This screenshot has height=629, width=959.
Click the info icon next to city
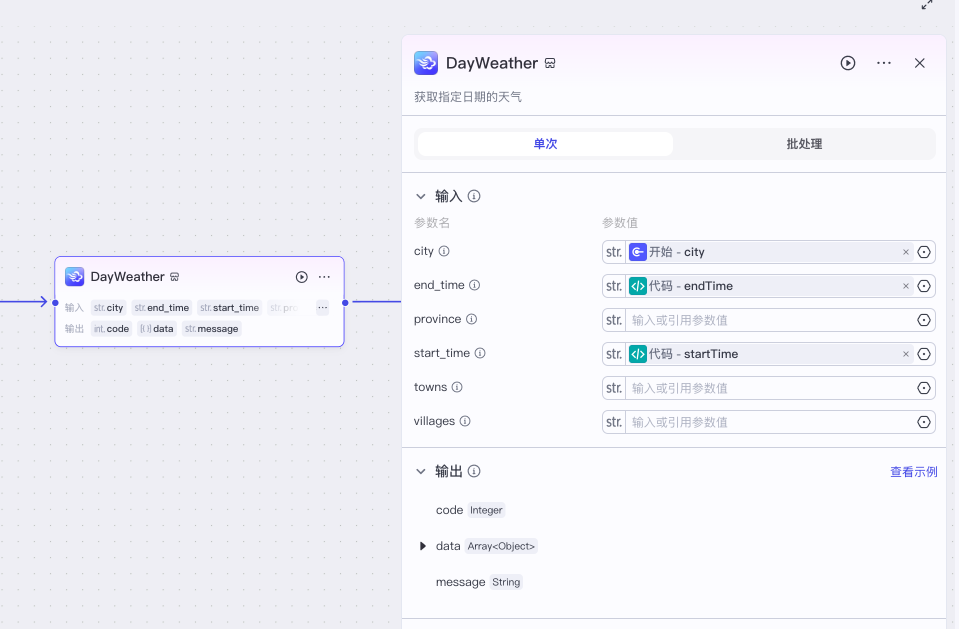(x=444, y=252)
